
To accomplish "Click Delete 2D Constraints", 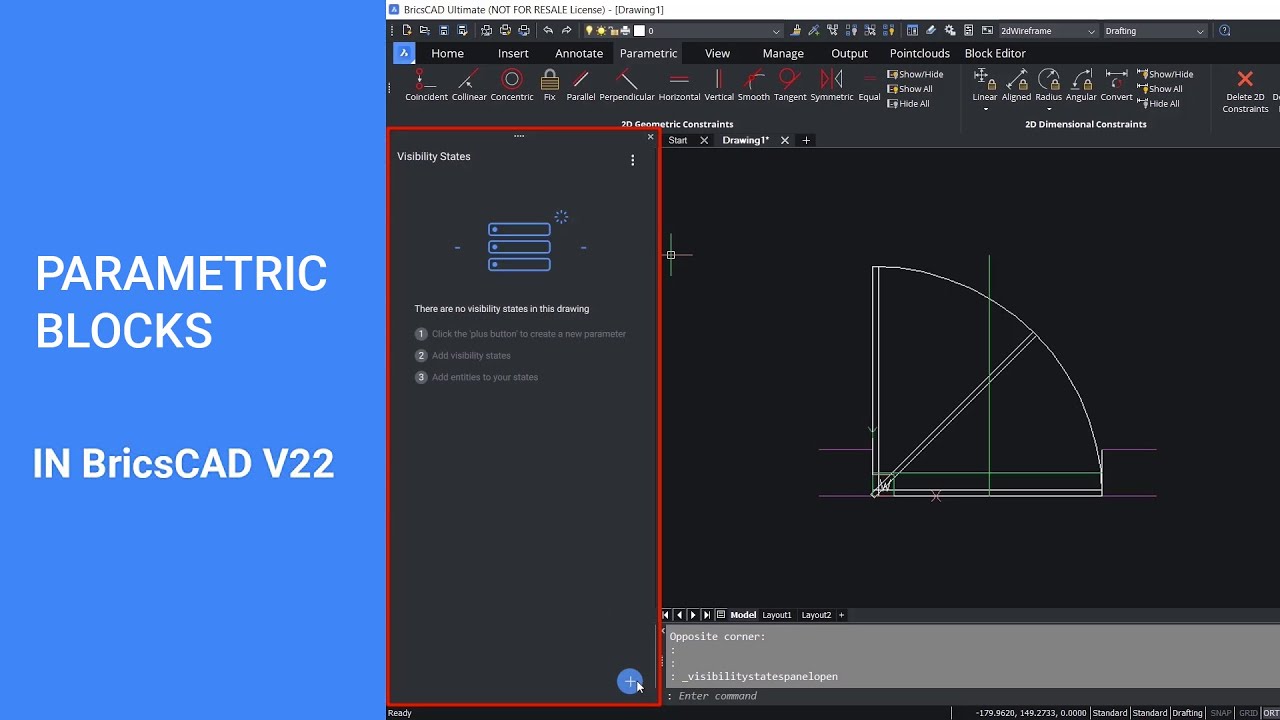I will (x=1245, y=91).
